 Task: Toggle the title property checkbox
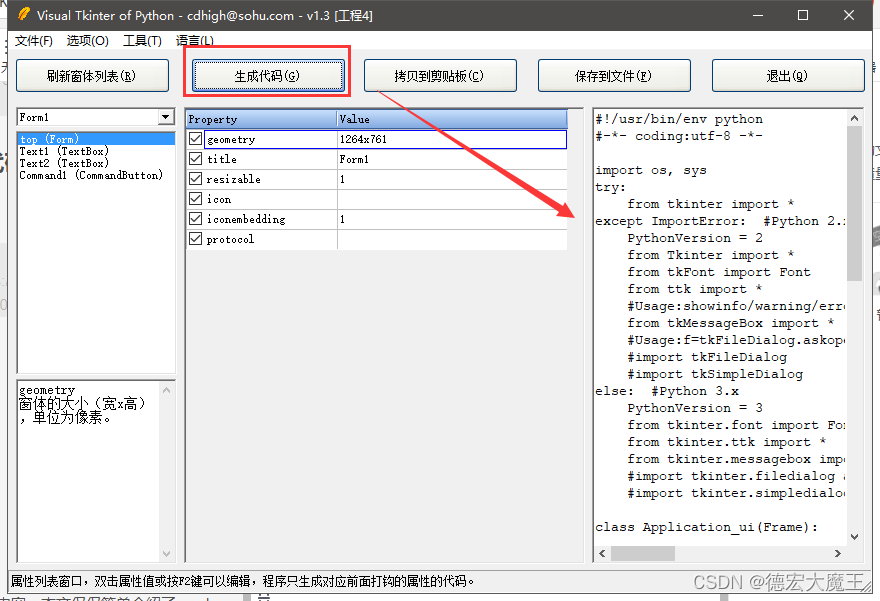tap(195, 158)
